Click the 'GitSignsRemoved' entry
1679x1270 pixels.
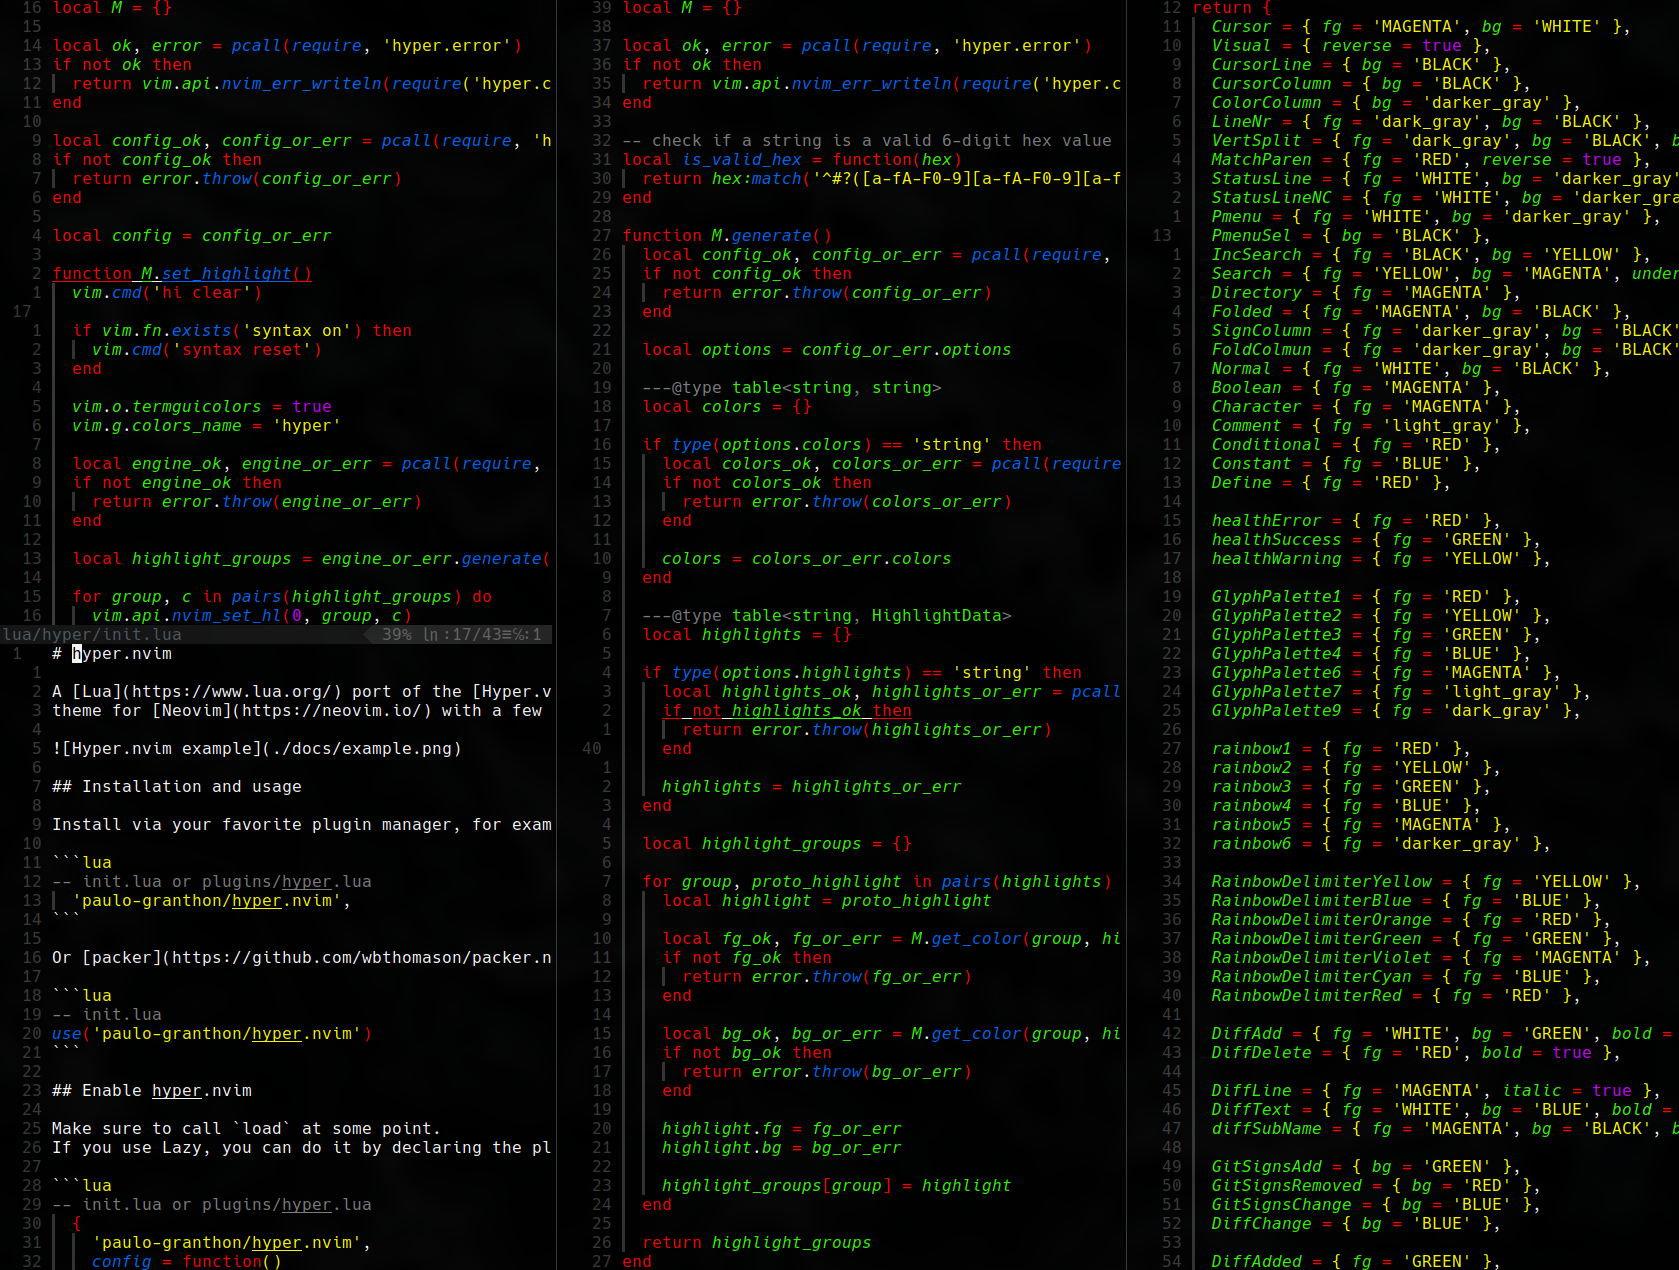(x=1376, y=1185)
